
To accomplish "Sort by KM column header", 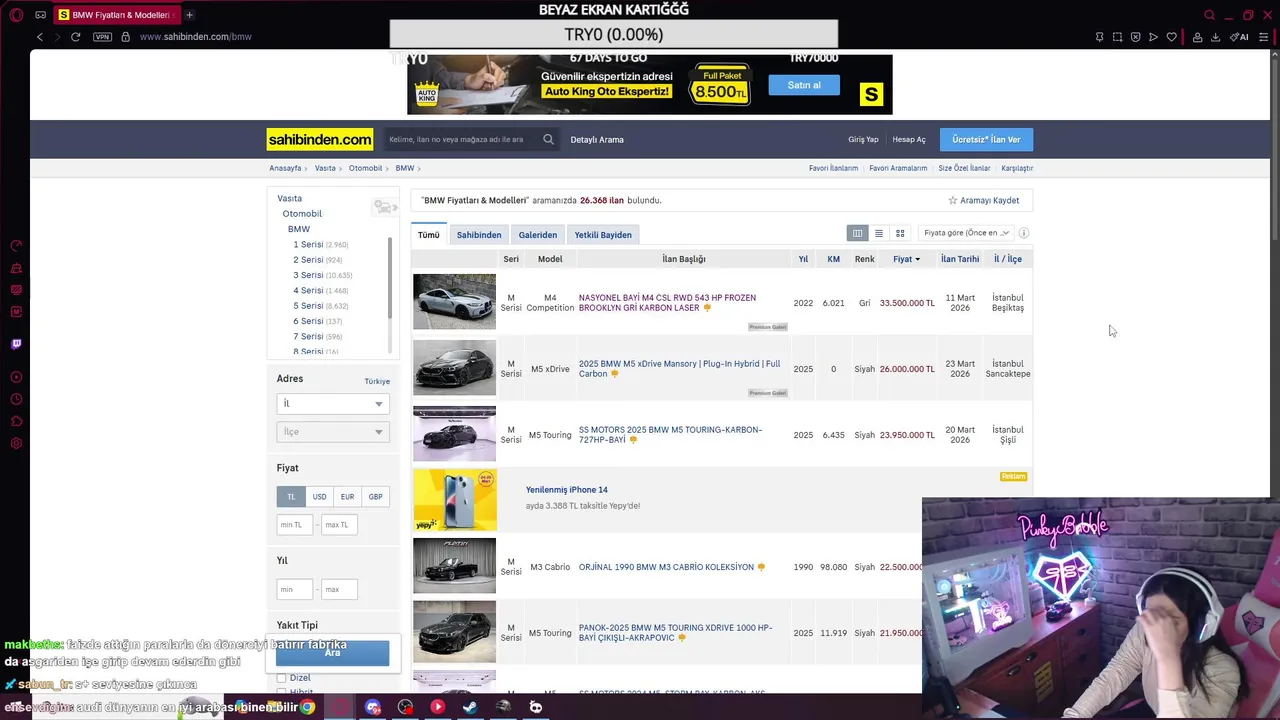I will pos(833,259).
